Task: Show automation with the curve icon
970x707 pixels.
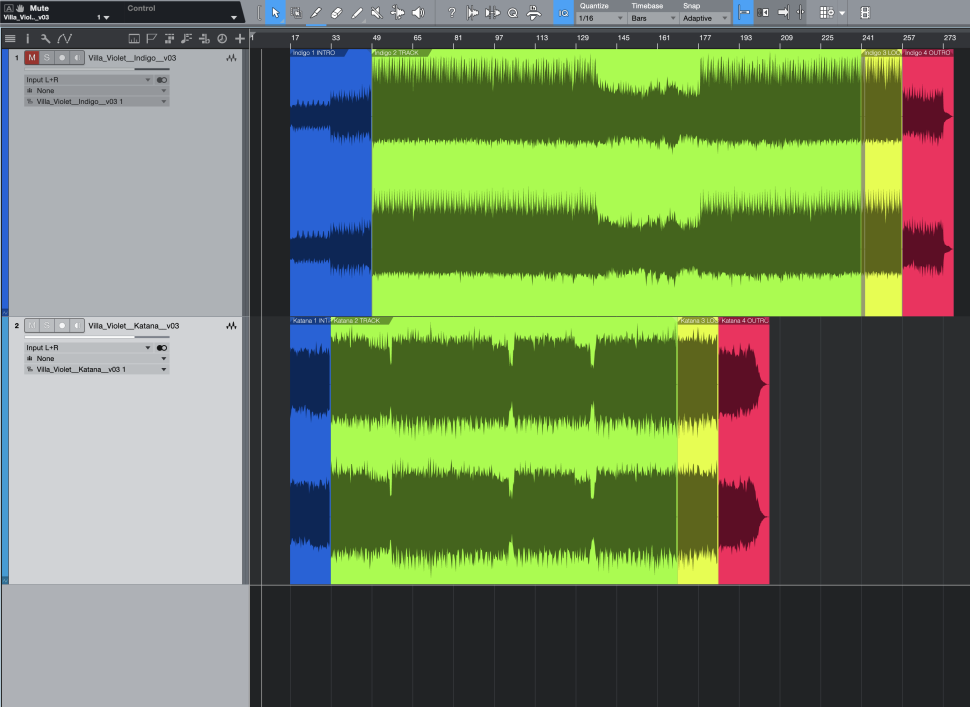Action: tap(64, 38)
